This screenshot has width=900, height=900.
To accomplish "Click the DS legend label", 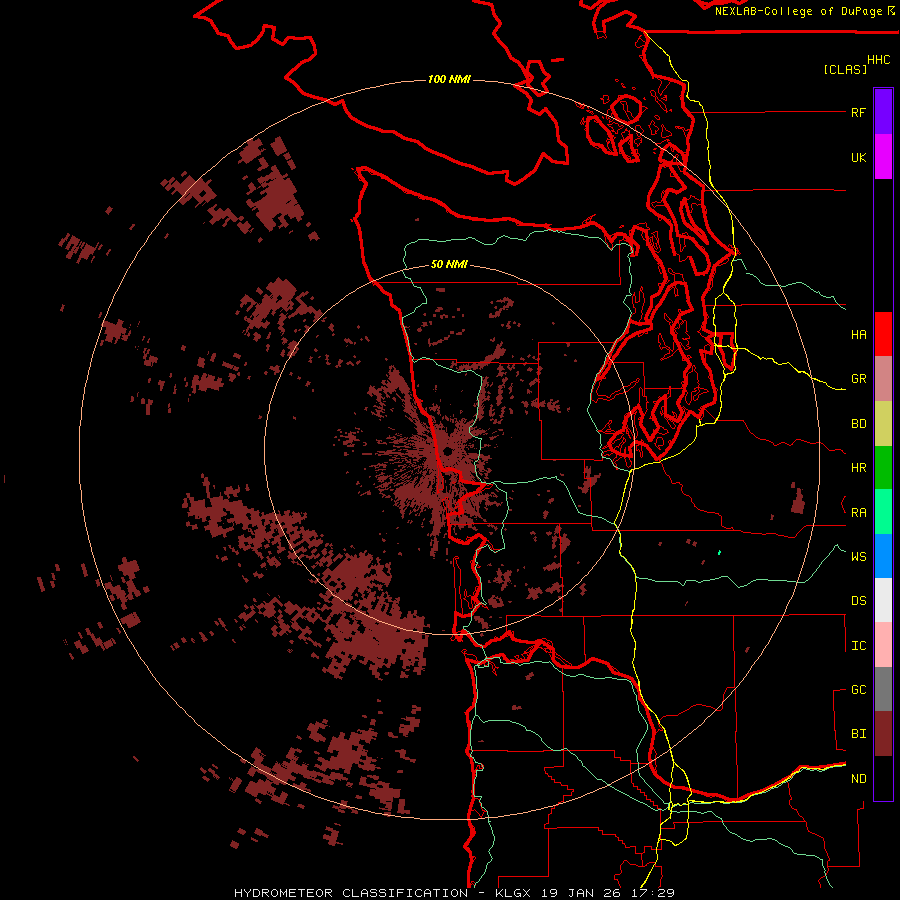I will tap(858, 601).
